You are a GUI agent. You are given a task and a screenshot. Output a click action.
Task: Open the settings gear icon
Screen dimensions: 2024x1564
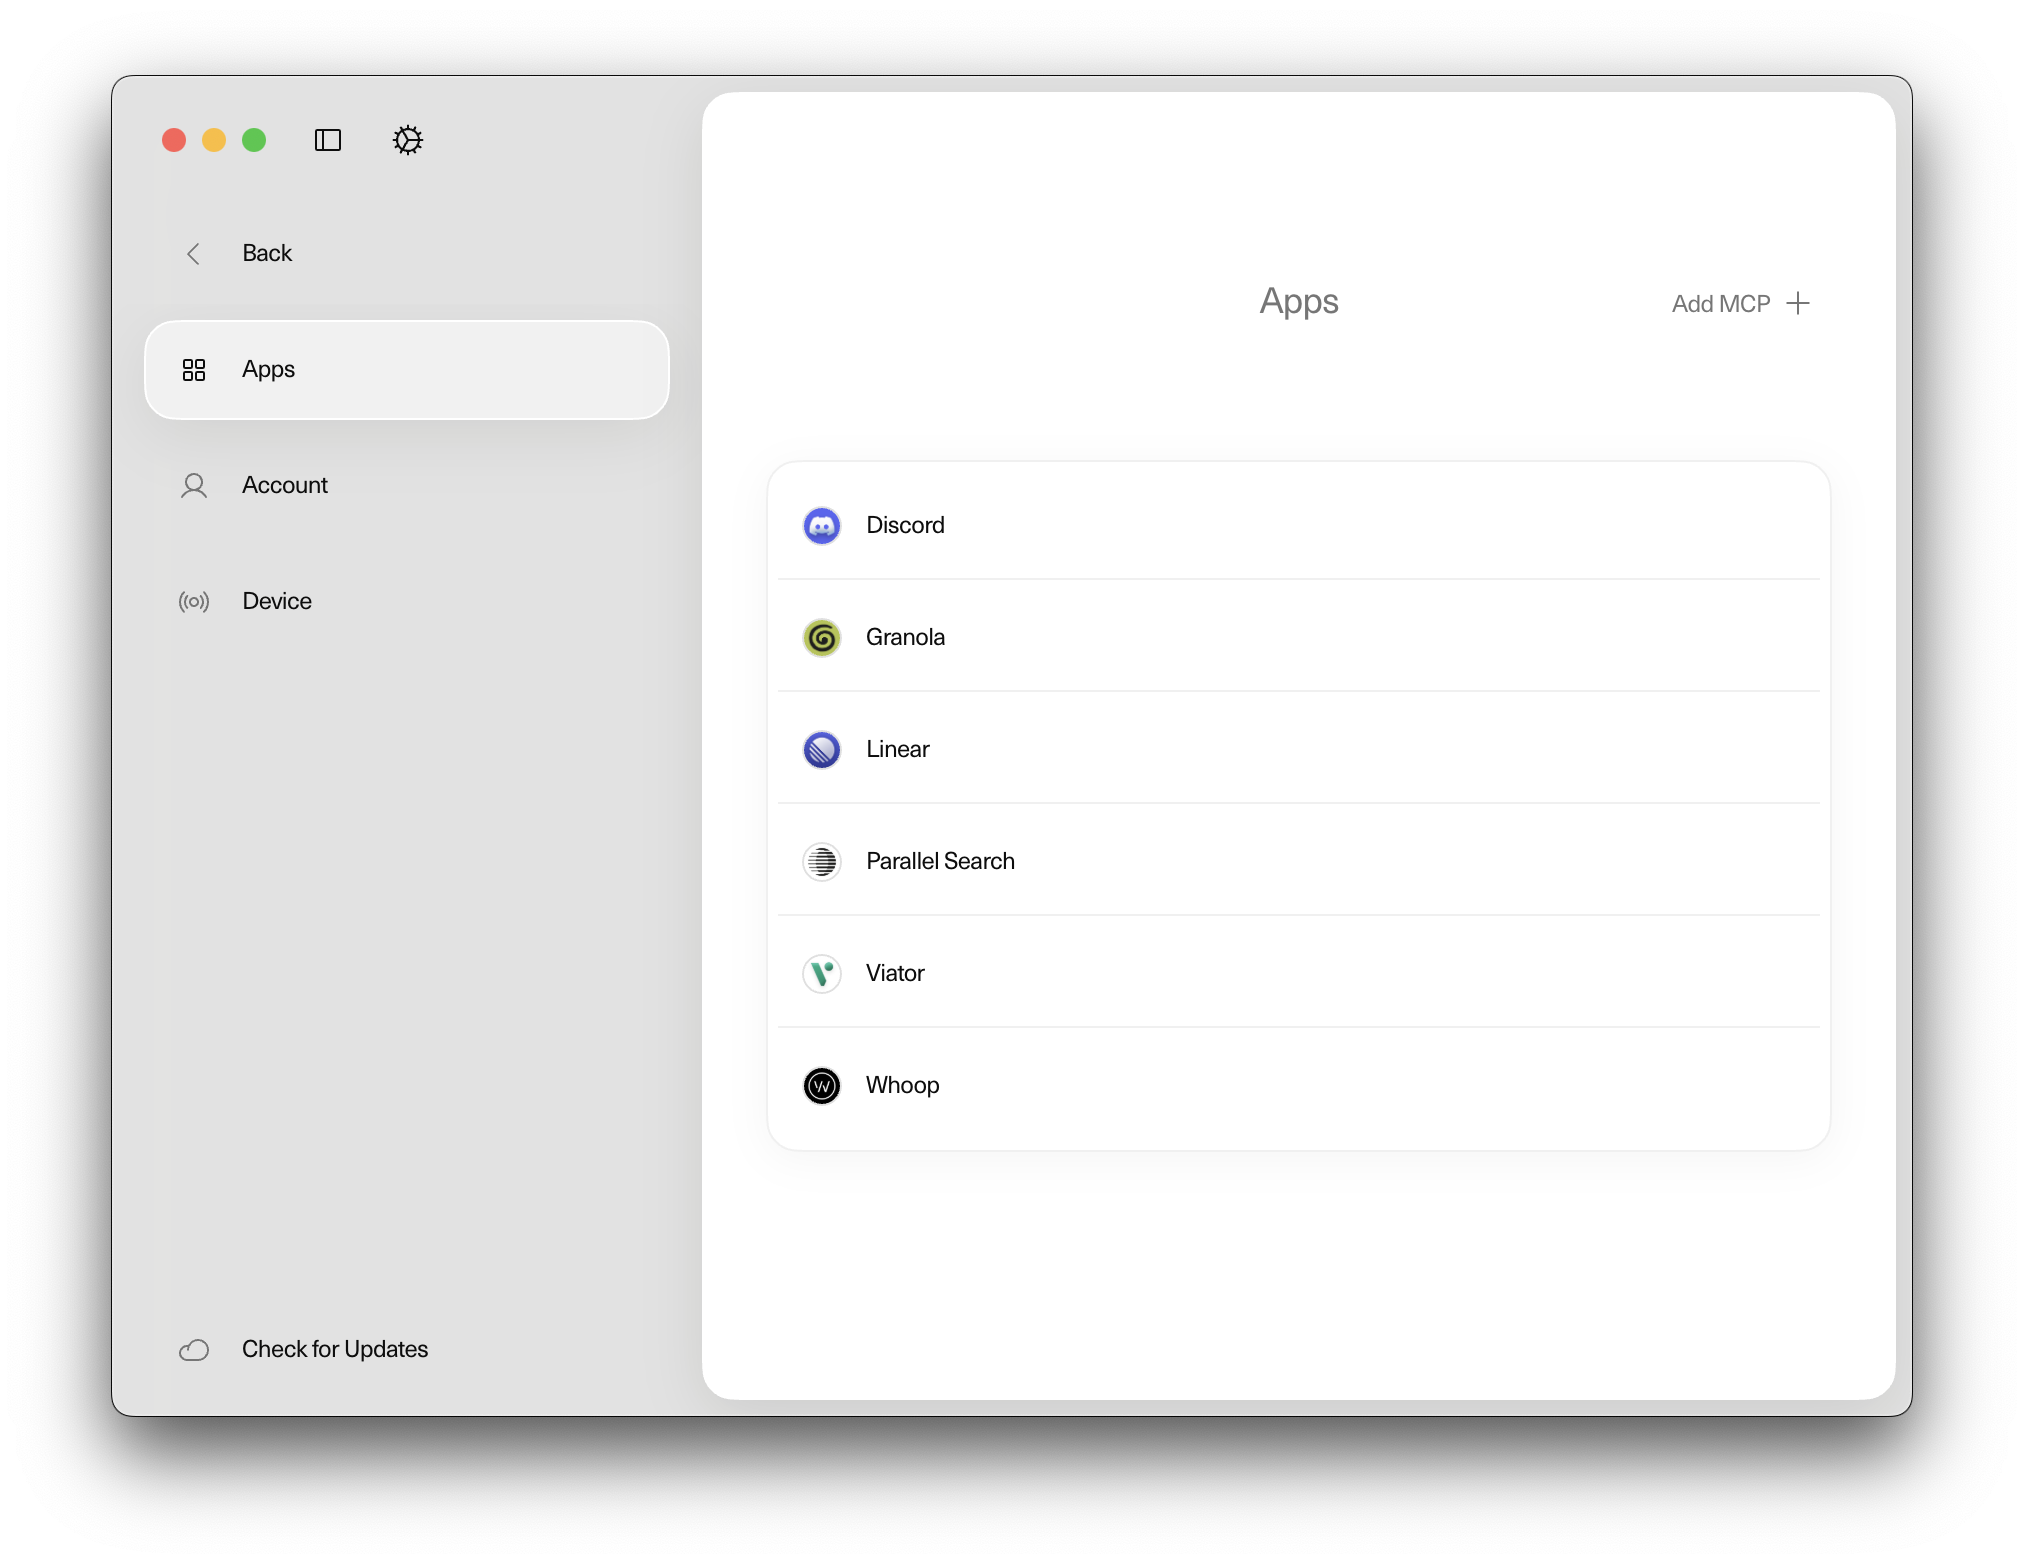click(x=408, y=140)
